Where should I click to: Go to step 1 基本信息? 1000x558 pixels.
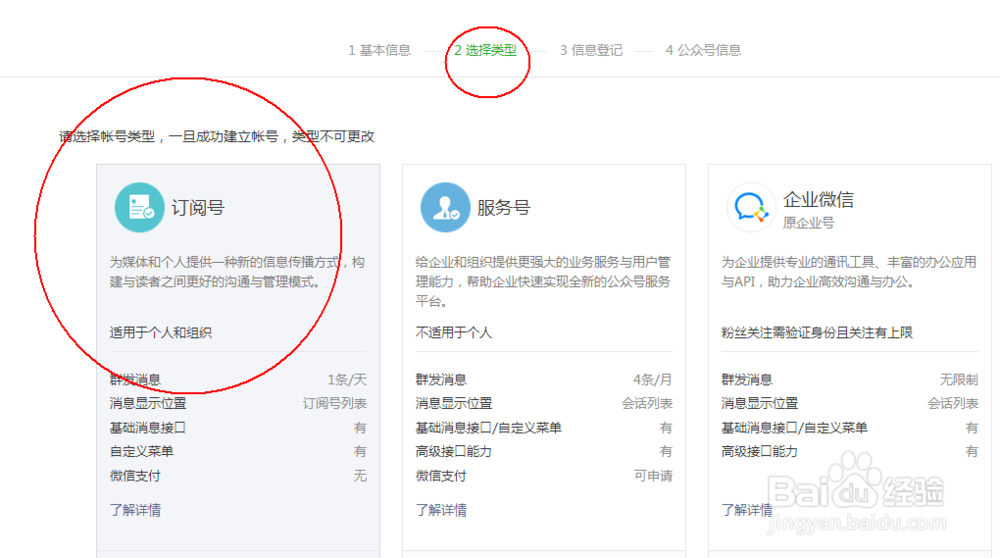[379, 50]
